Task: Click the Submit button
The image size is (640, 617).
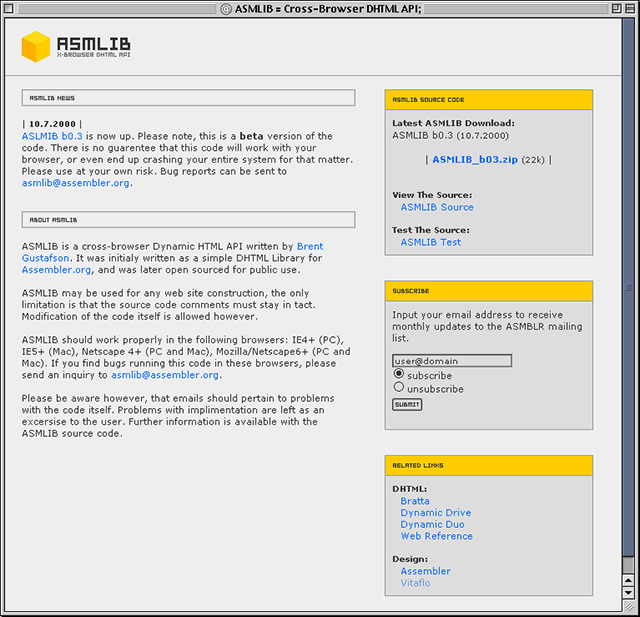Action: click(407, 404)
